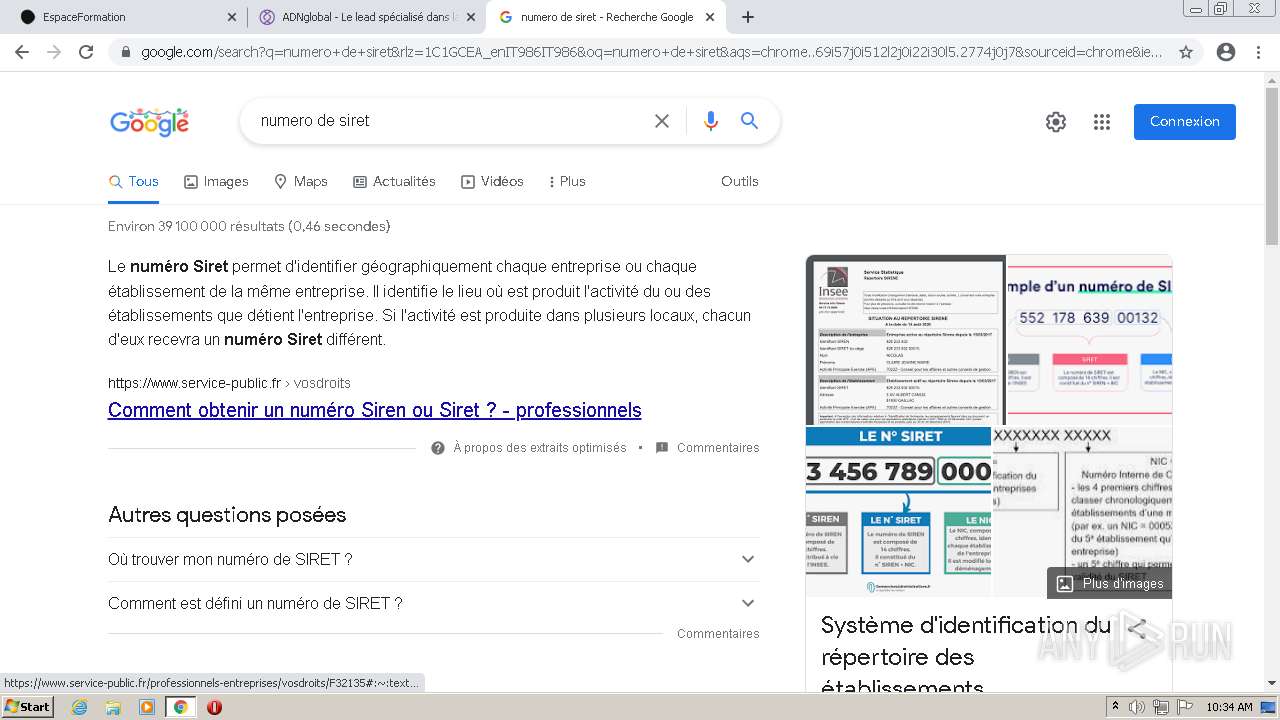Switch to Vidéos results
The height and width of the screenshot is (720, 1280).
pos(492,182)
